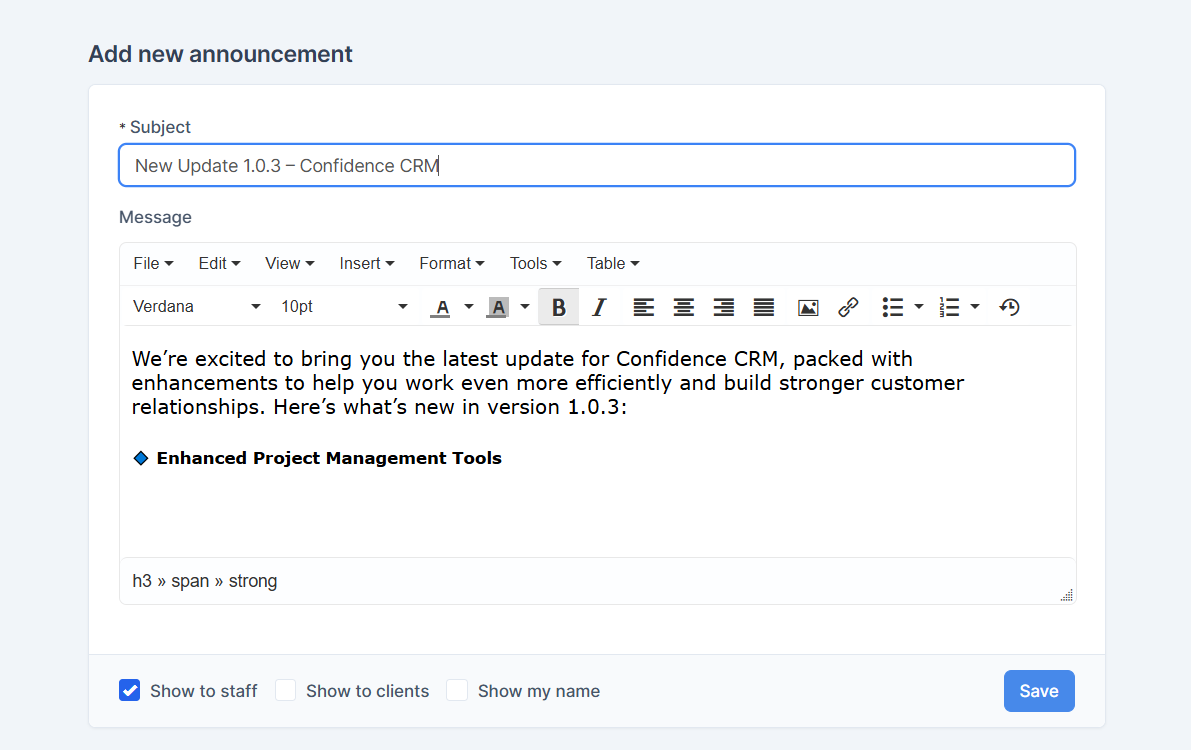Uncheck the Show to staff checkbox
Viewport: 1191px width, 750px height.
click(130, 690)
